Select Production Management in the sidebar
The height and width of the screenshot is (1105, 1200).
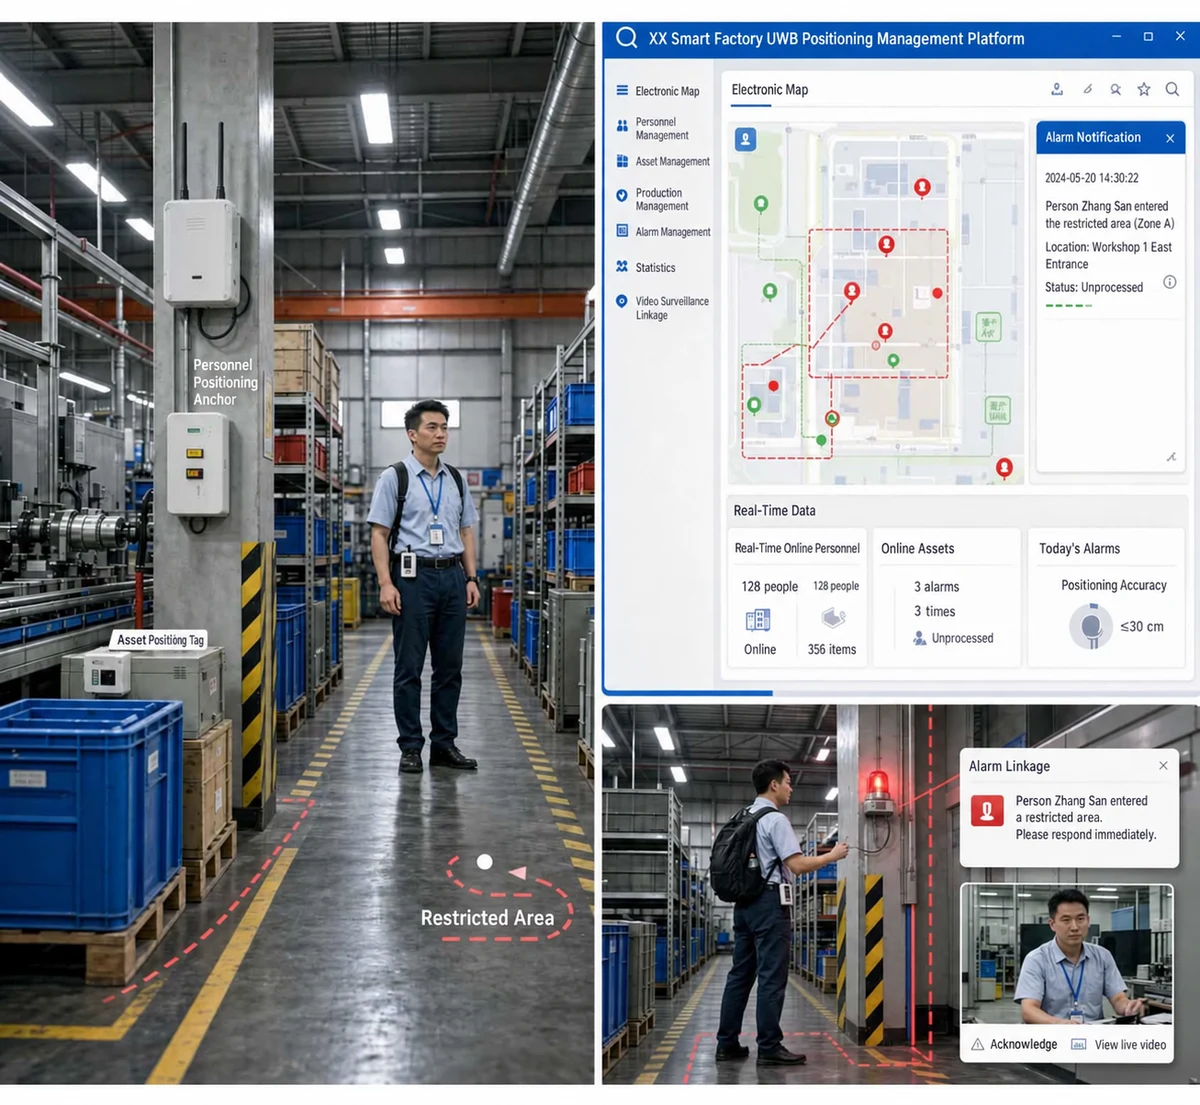652,199
